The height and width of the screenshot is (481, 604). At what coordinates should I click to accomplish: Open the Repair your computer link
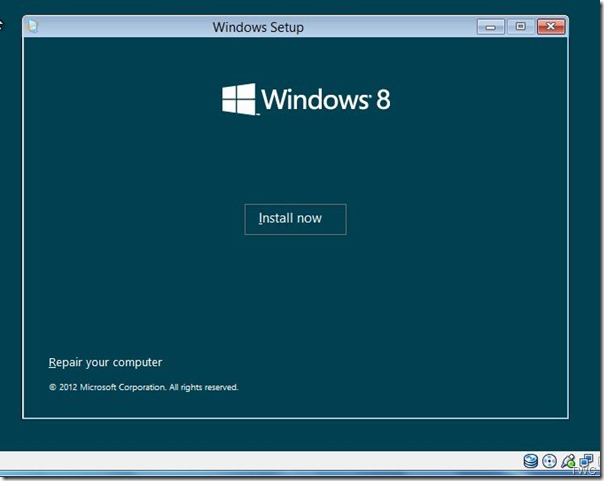pos(105,362)
